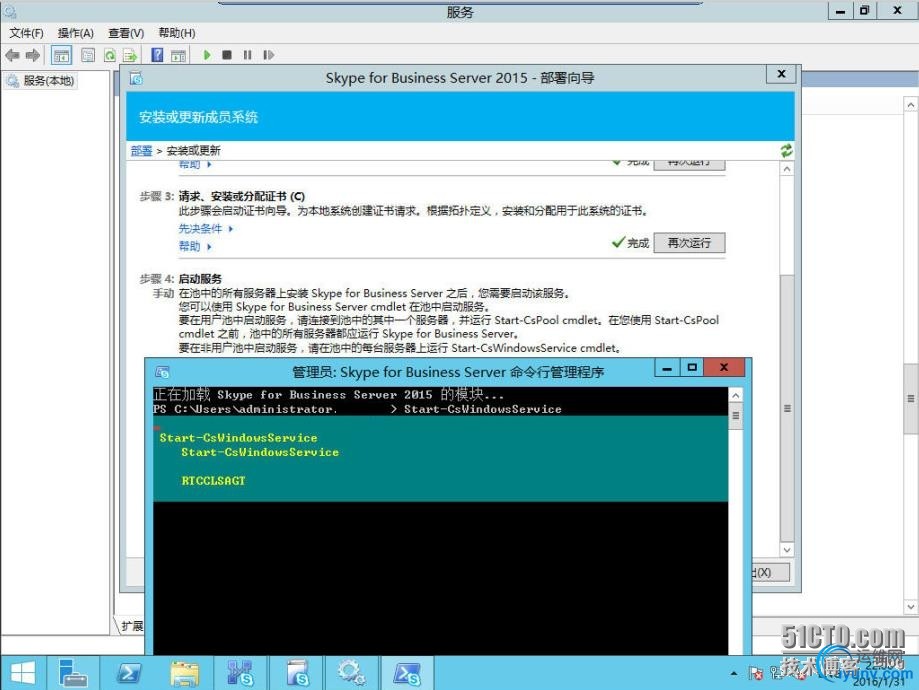Image resolution: width=919 pixels, height=690 pixels.
Task: Pause service with pause icon
Action: pos(247,55)
